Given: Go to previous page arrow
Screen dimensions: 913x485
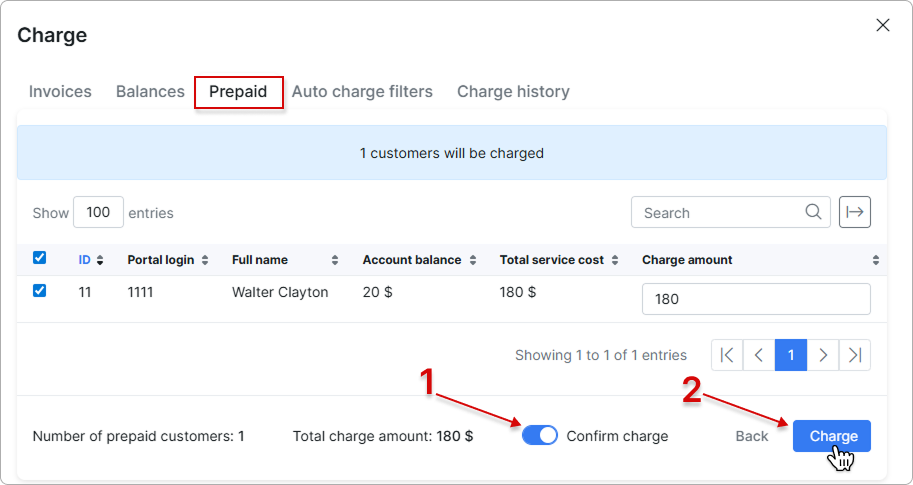Looking at the screenshot, I should pos(759,355).
